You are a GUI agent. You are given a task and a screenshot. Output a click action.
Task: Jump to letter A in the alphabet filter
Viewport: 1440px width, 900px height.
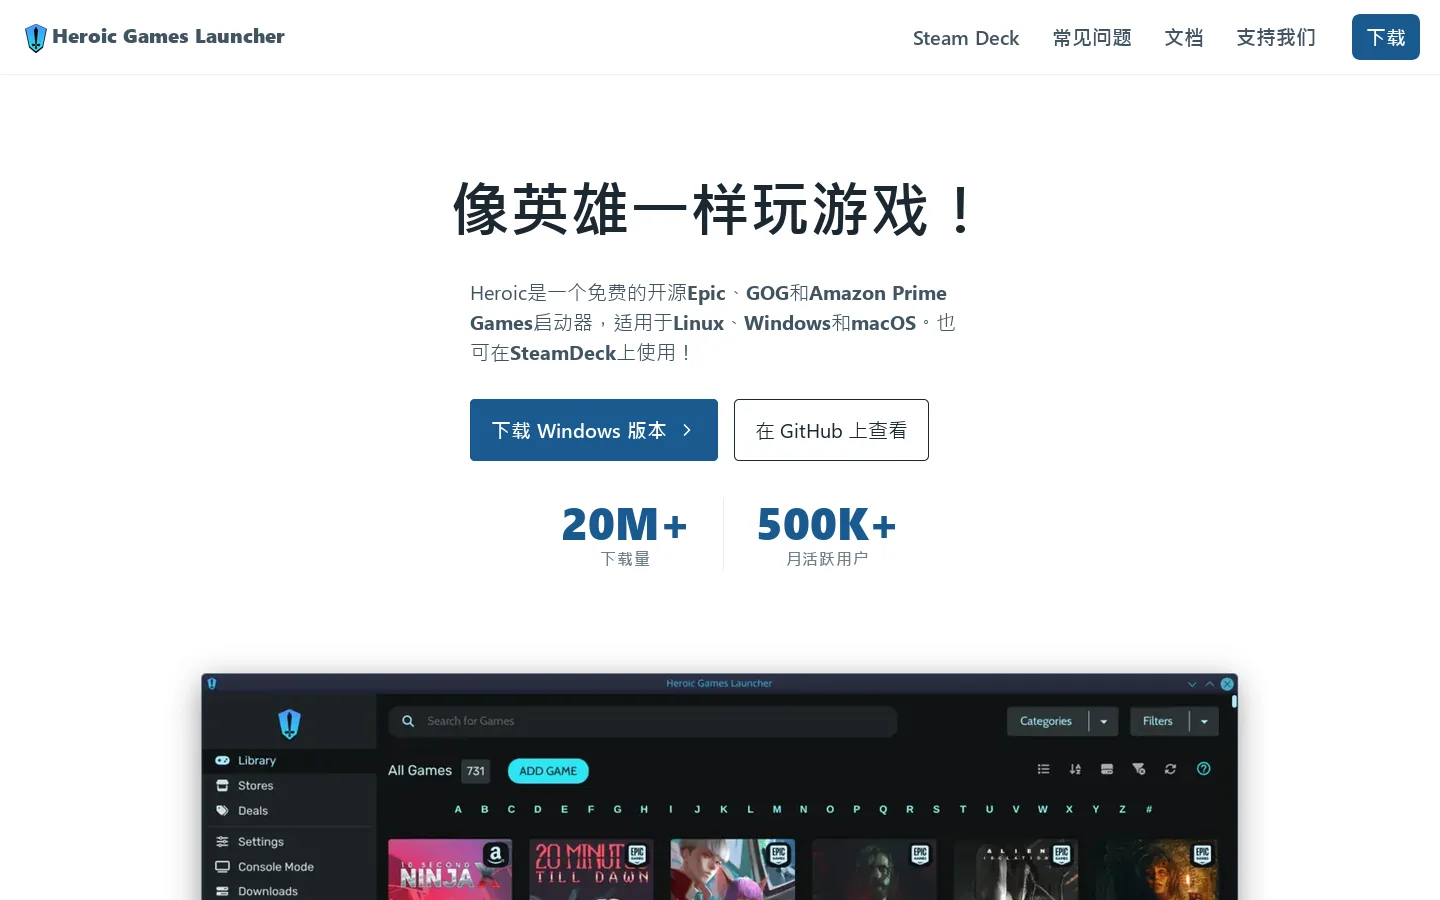click(458, 810)
